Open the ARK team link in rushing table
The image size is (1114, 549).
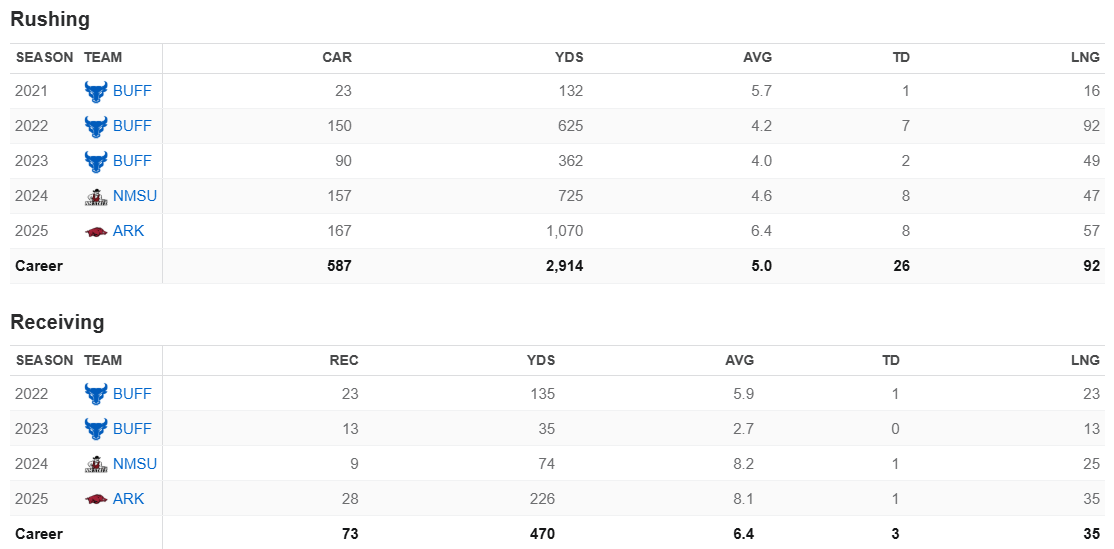(129, 231)
